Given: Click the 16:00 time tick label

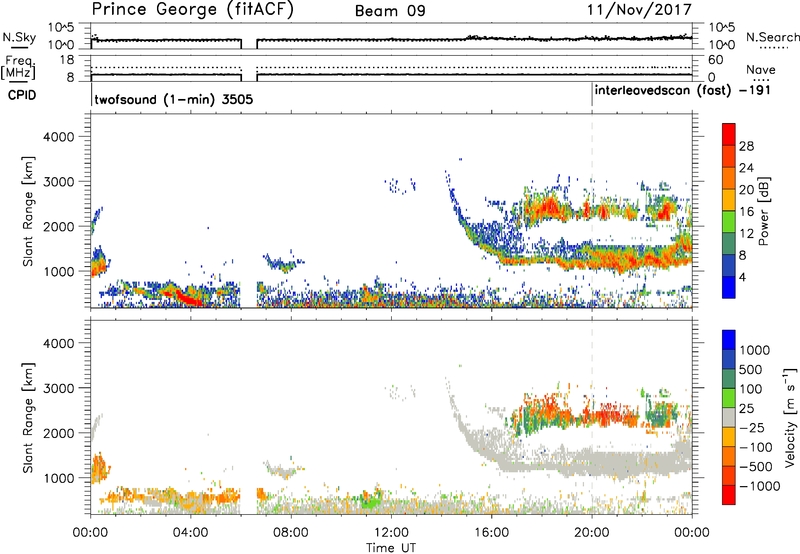Looking at the screenshot, I should [491, 533].
